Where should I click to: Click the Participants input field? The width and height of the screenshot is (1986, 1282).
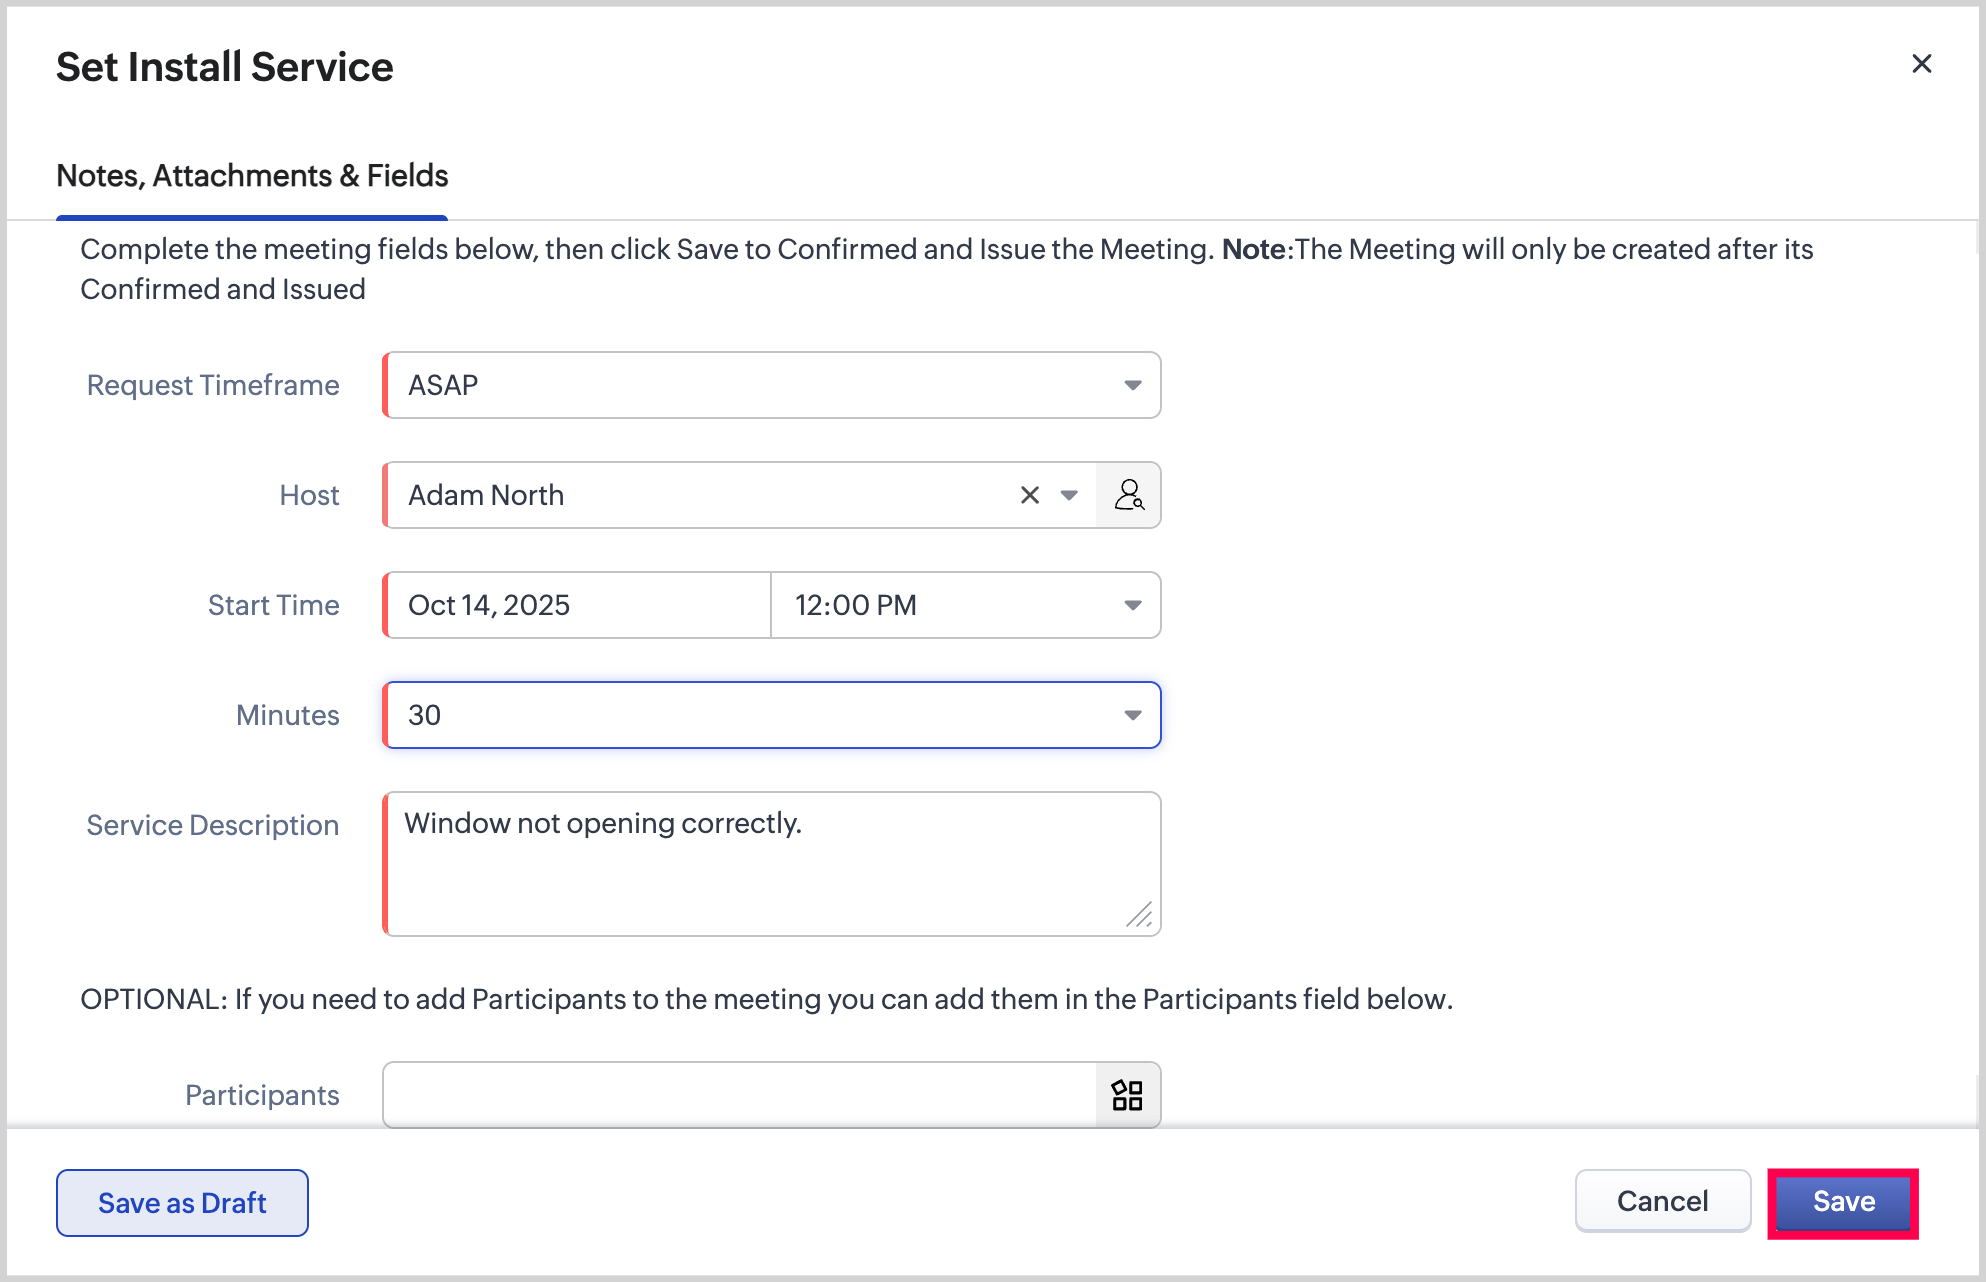tap(740, 1095)
